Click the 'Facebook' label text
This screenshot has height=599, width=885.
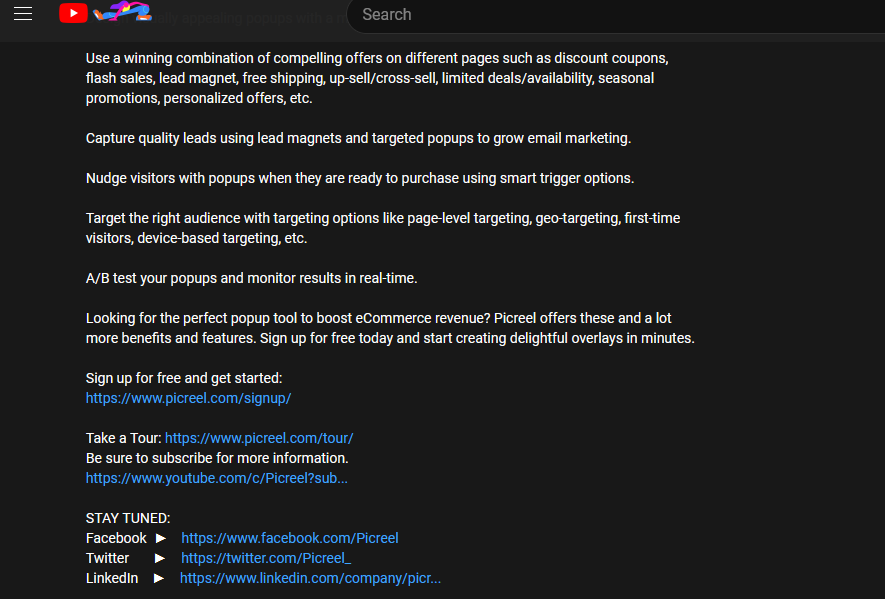116,538
